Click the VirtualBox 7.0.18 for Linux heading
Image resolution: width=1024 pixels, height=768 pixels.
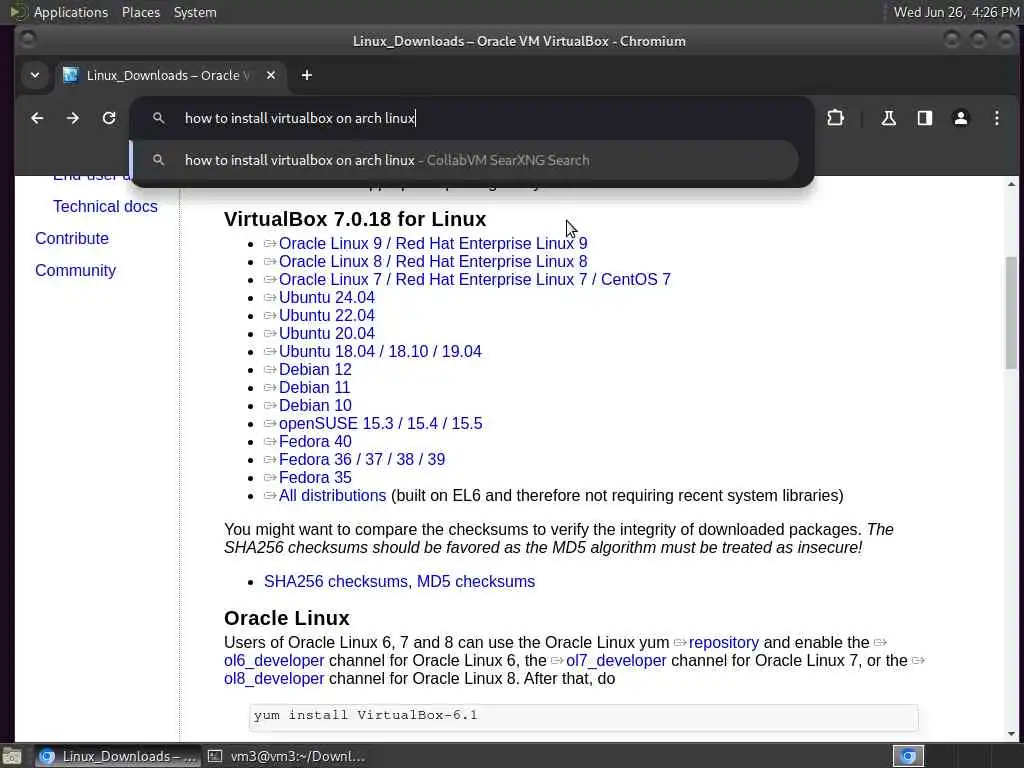pos(355,219)
